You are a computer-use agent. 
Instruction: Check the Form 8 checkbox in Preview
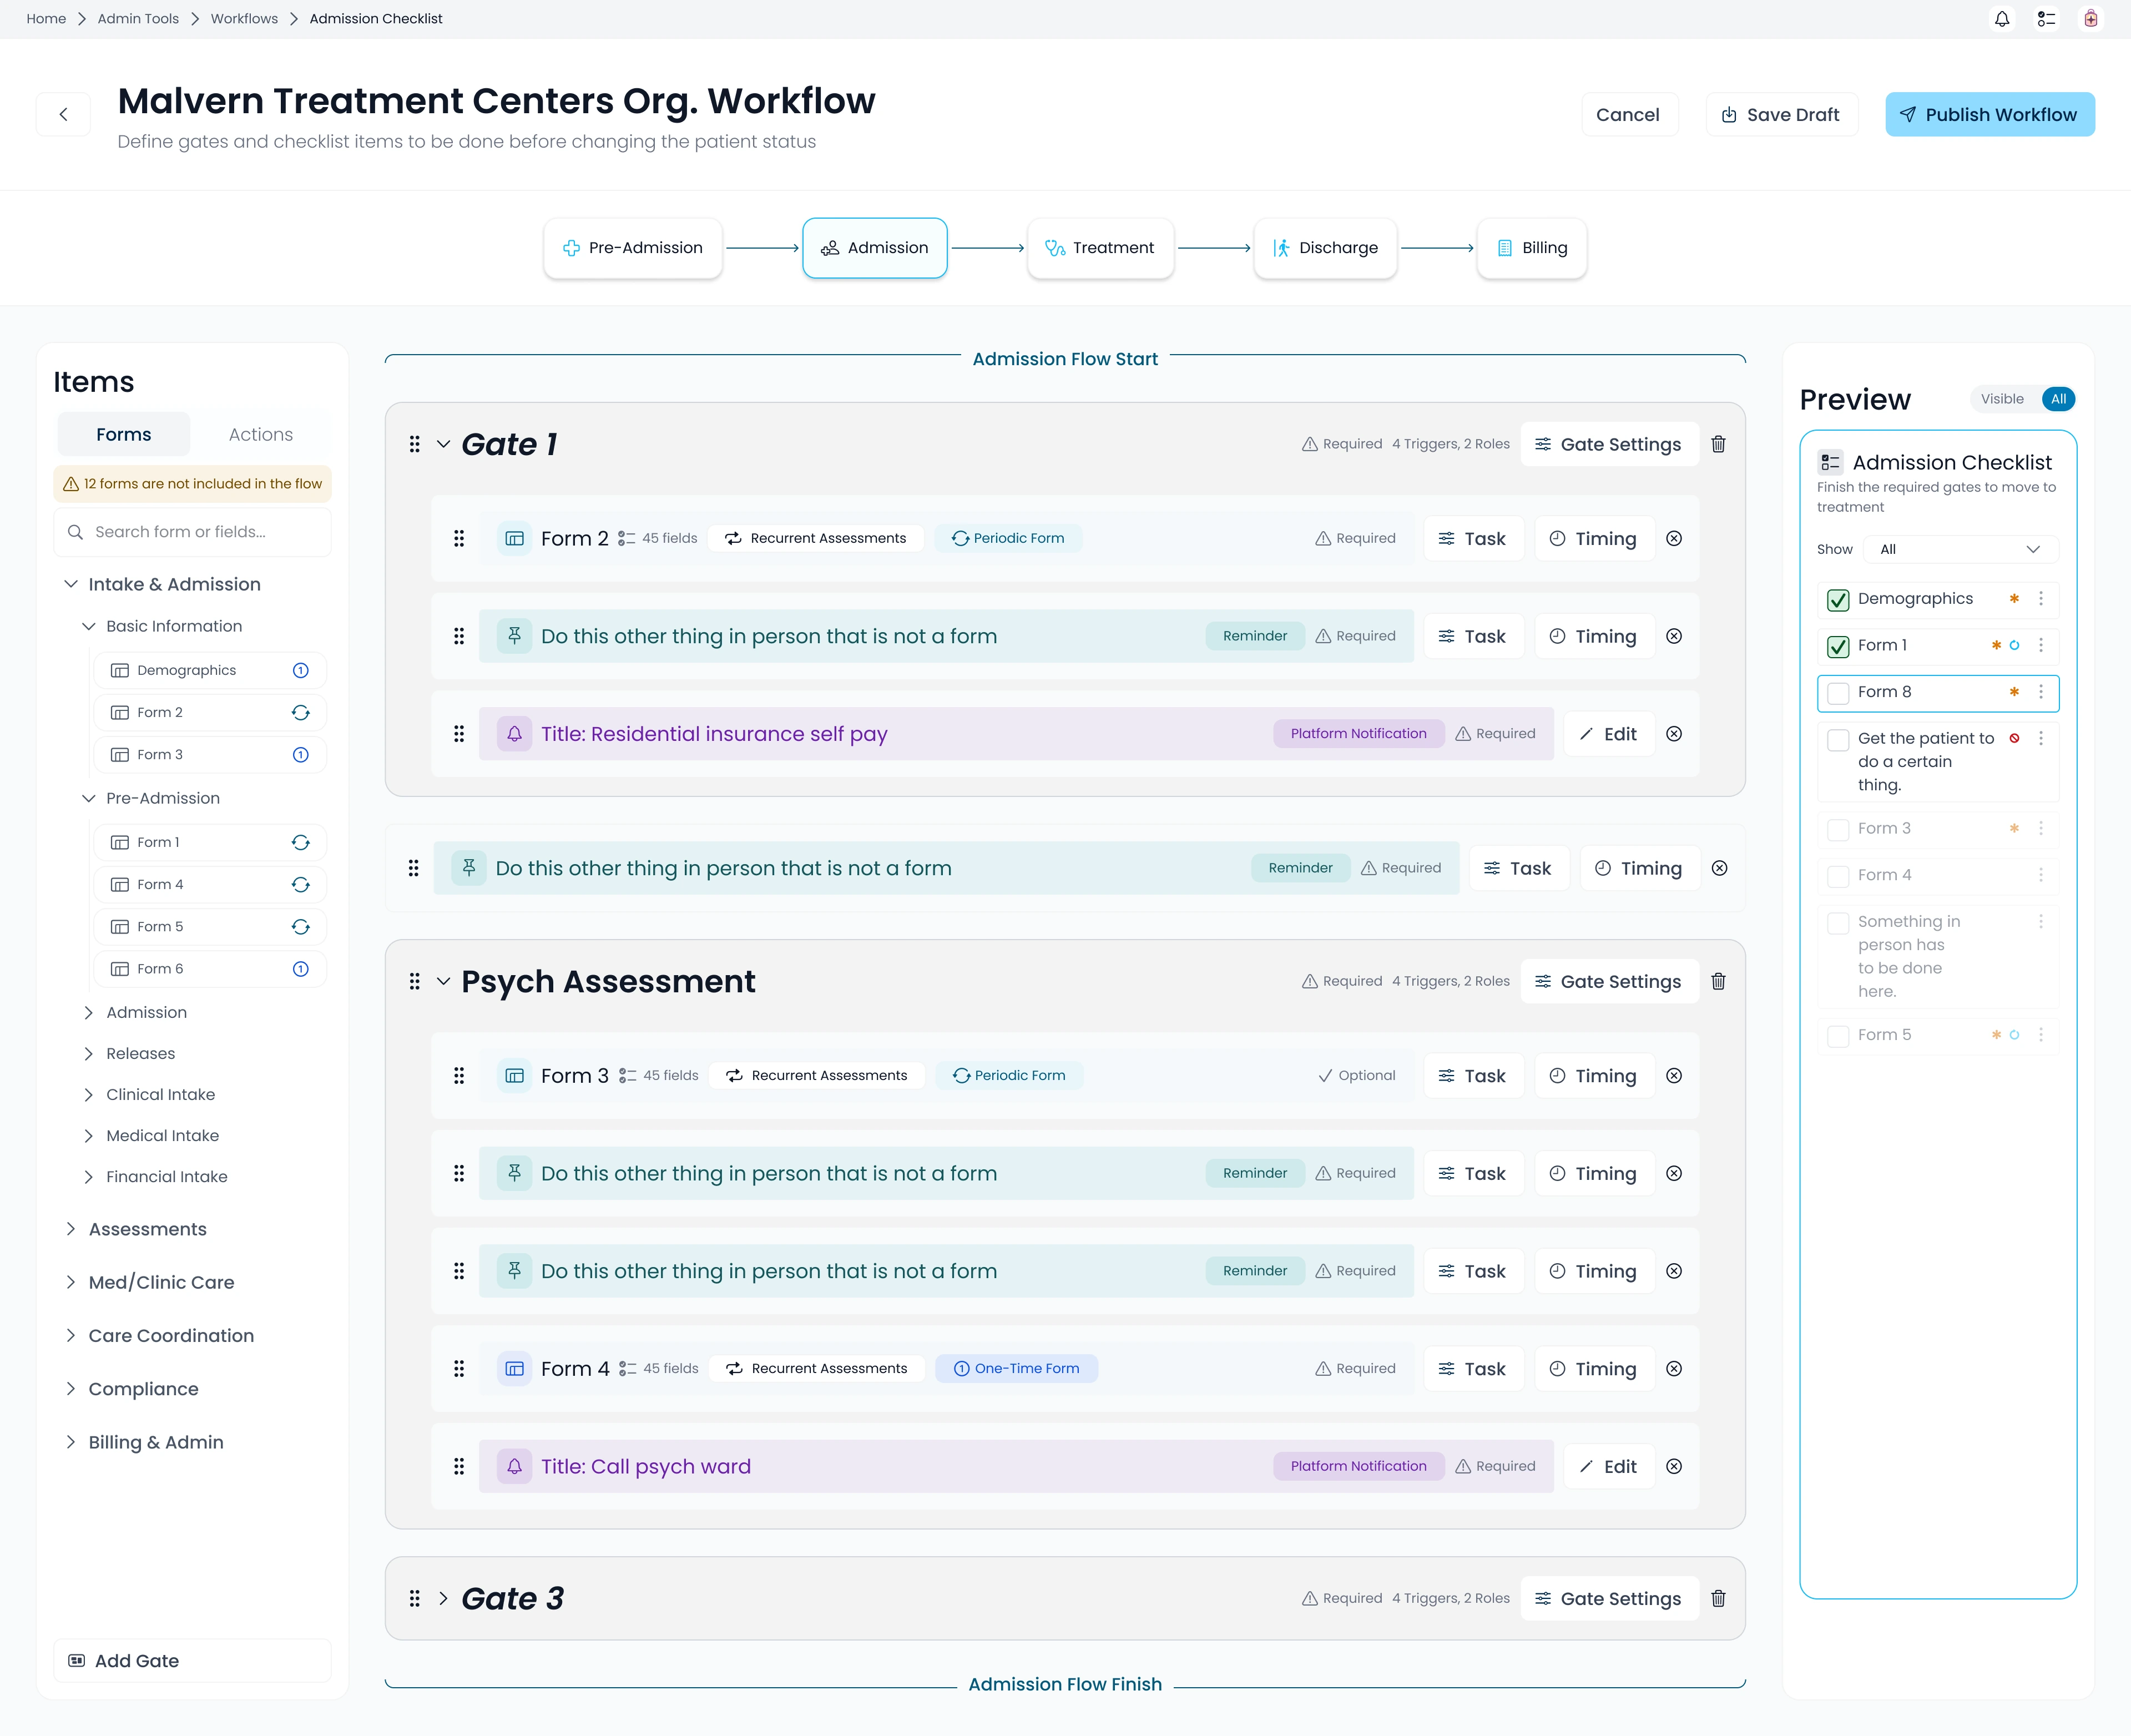click(x=1838, y=692)
